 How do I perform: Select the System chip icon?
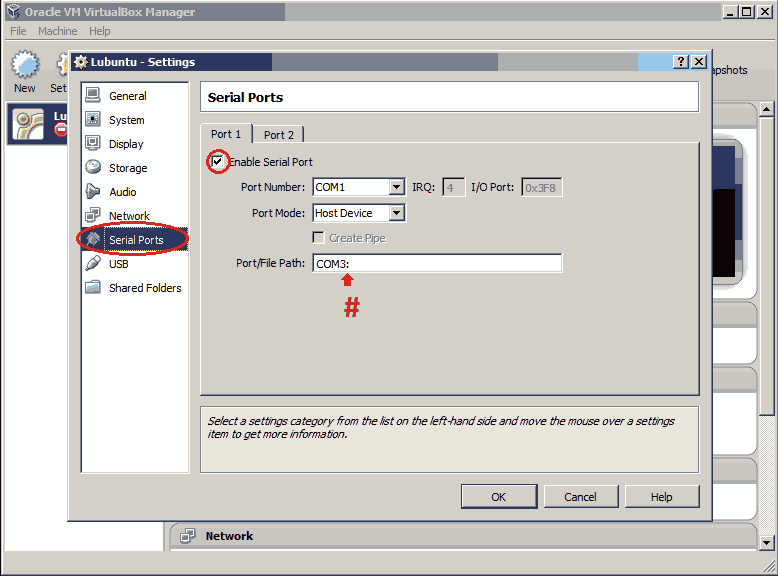[93, 119]
